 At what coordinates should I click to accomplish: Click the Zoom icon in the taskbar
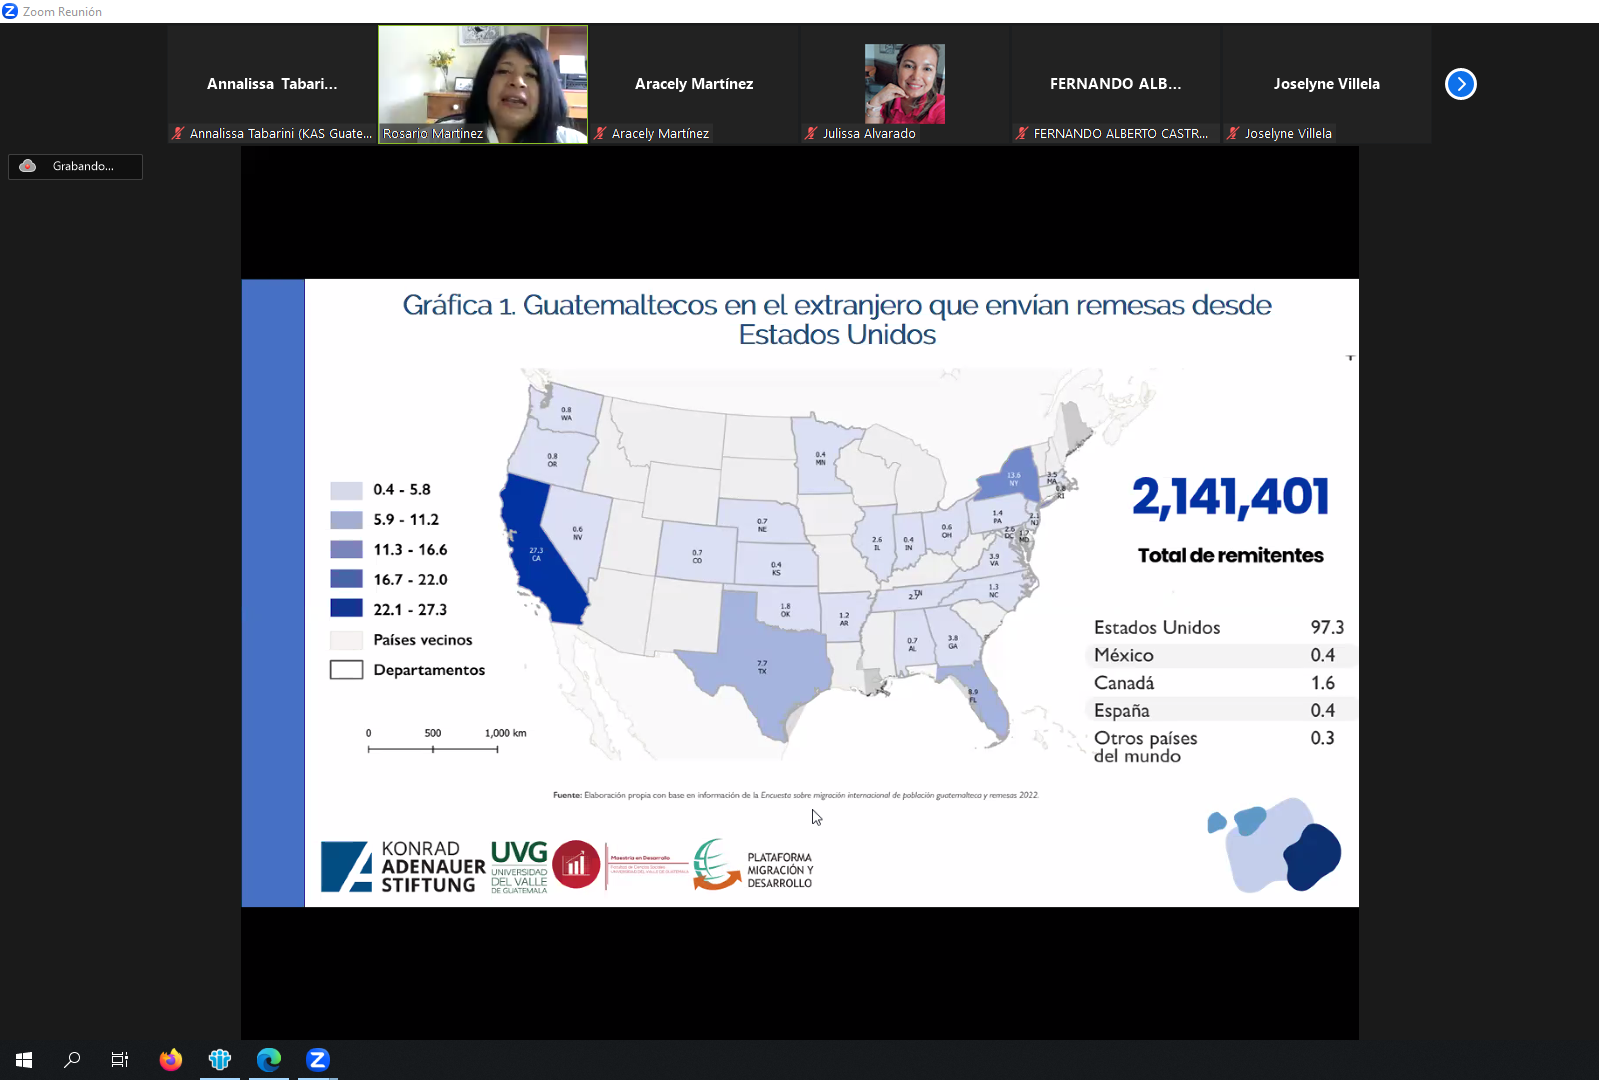318,1060
